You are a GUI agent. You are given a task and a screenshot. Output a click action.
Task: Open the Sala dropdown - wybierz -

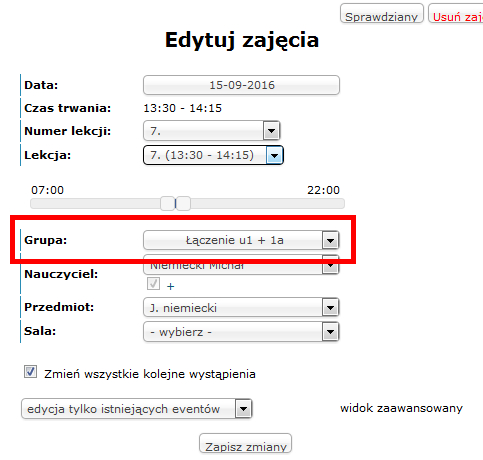point(241,332)
